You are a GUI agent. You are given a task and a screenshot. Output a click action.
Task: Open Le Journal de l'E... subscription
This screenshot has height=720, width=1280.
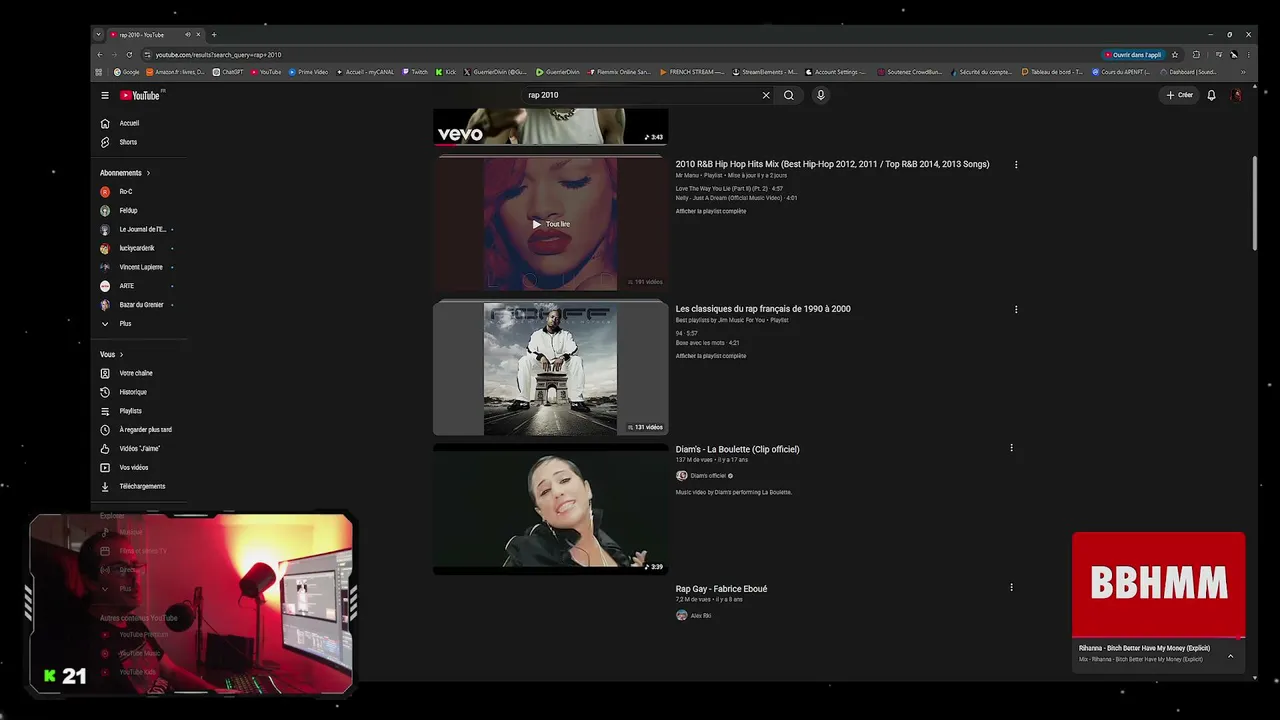(x=144, y=229)
